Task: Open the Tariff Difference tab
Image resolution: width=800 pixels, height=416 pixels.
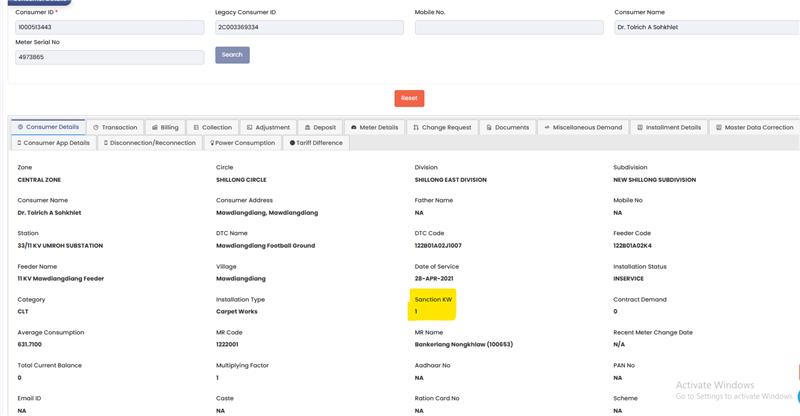Action: [316, 143]
